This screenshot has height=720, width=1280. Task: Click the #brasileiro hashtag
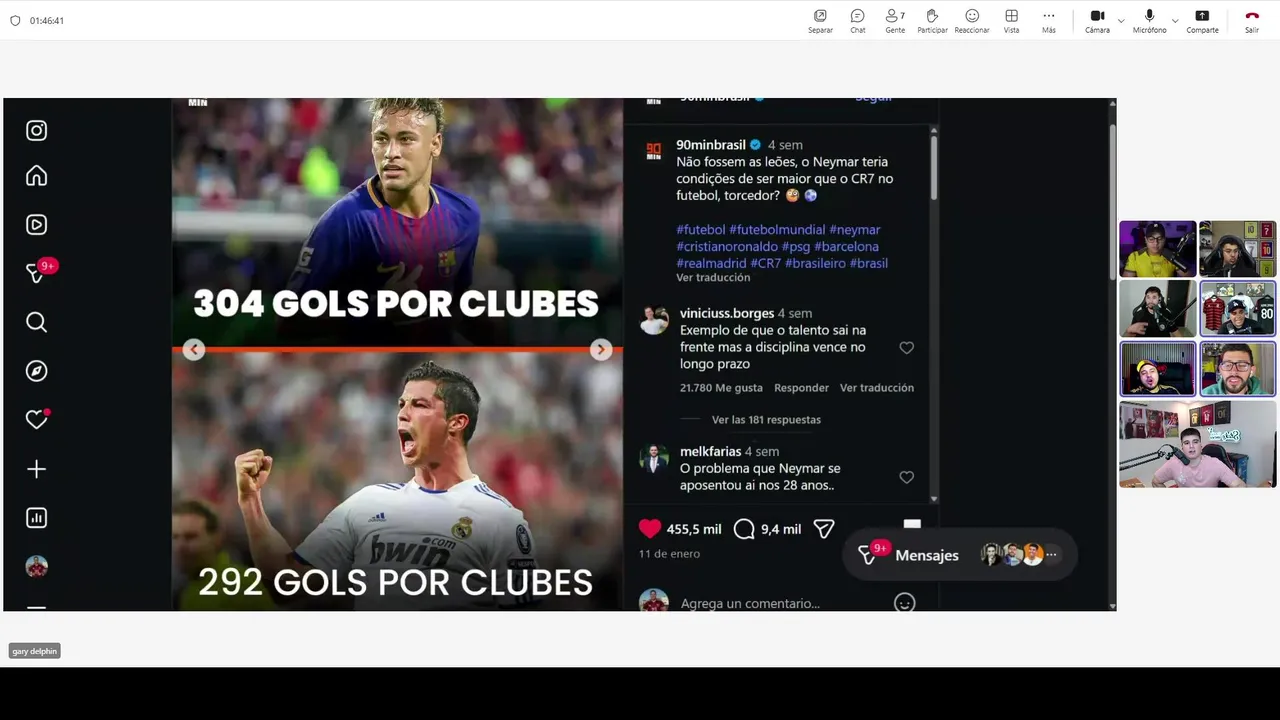tap(815, 264)
